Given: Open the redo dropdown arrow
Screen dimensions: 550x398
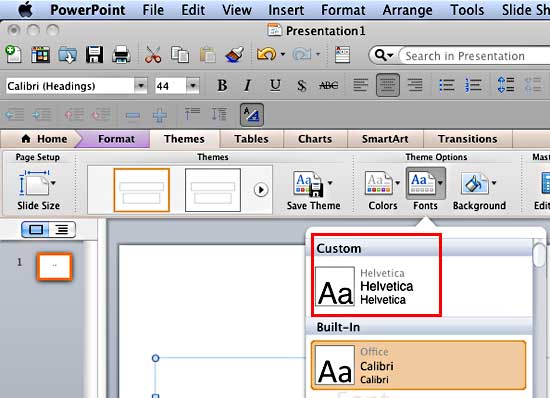Looking at the screenshot, I should [x=318, y=54].
